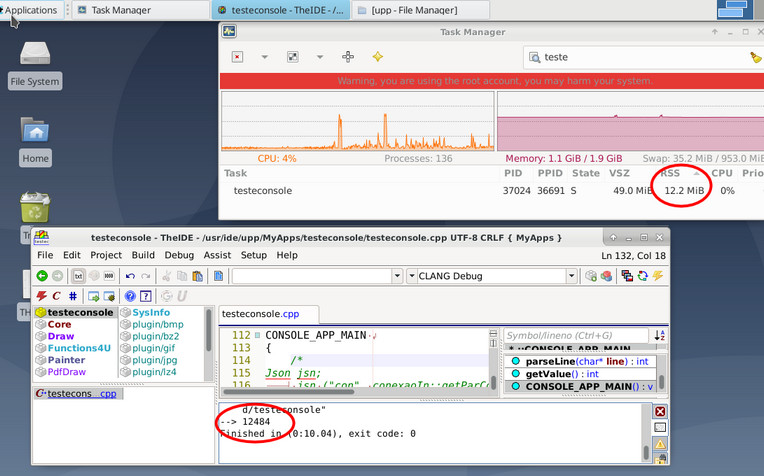764x476 pixels.
Task: Click the blue Help question mark icon
Action: tap(129, 296)
